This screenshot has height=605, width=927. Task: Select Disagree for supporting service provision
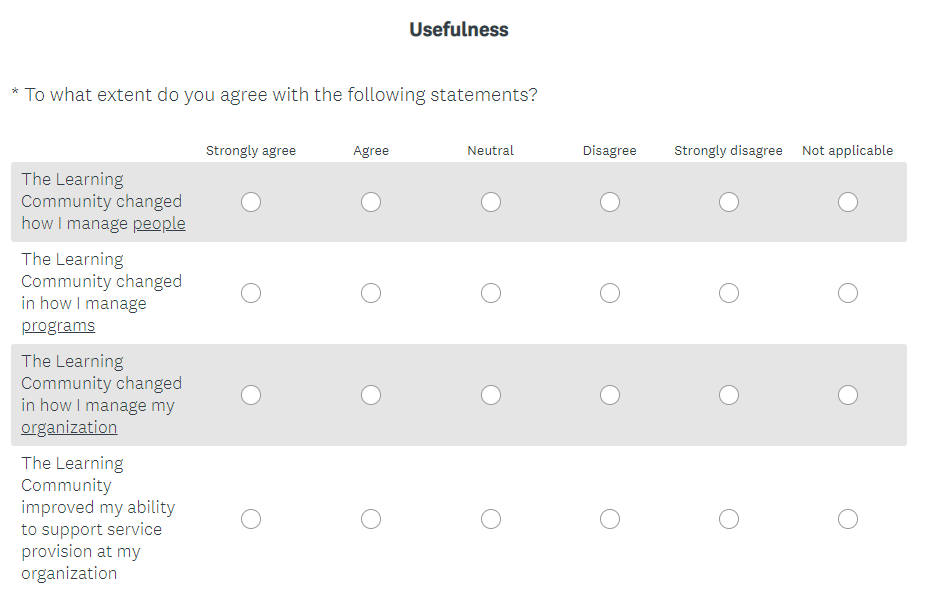point(610,519)
